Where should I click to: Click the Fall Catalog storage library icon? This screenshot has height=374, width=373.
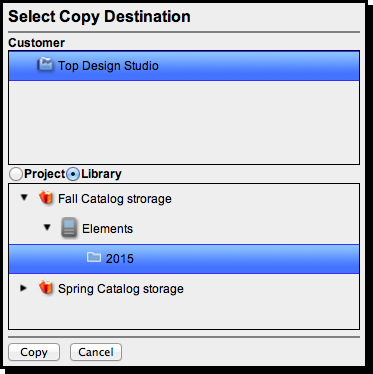(x=46, y=198)
